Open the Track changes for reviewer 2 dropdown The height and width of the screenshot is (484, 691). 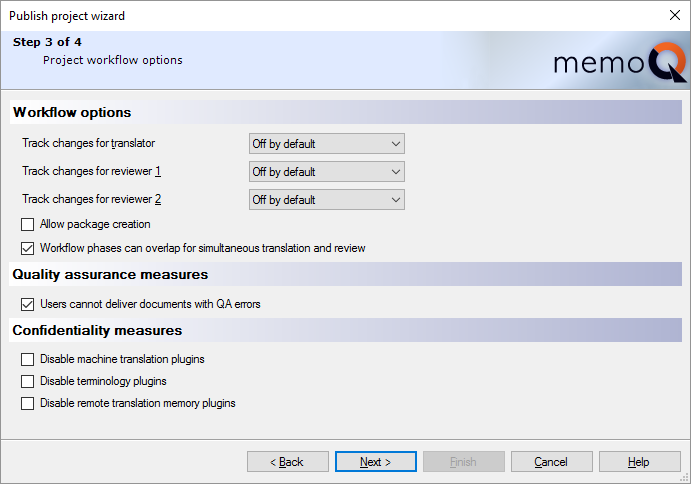(x=326, y=200)
